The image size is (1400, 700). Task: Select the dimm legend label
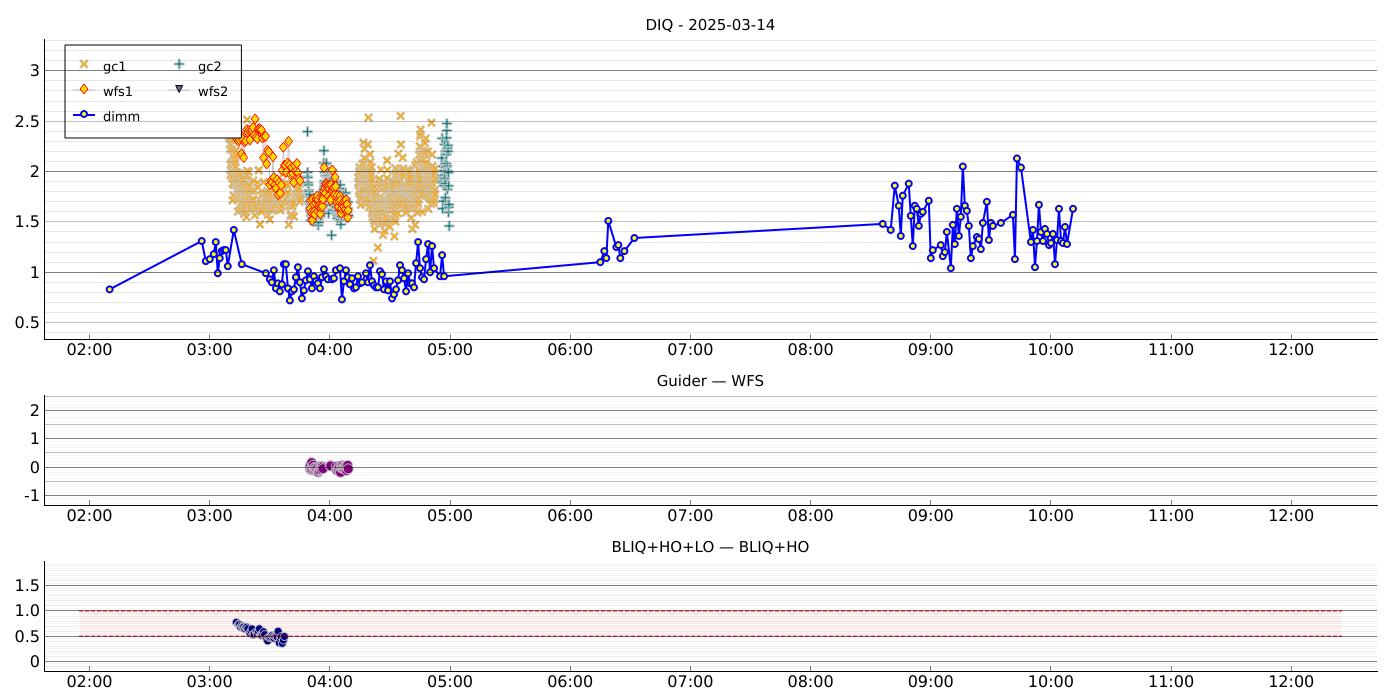(x=121, y=116)
